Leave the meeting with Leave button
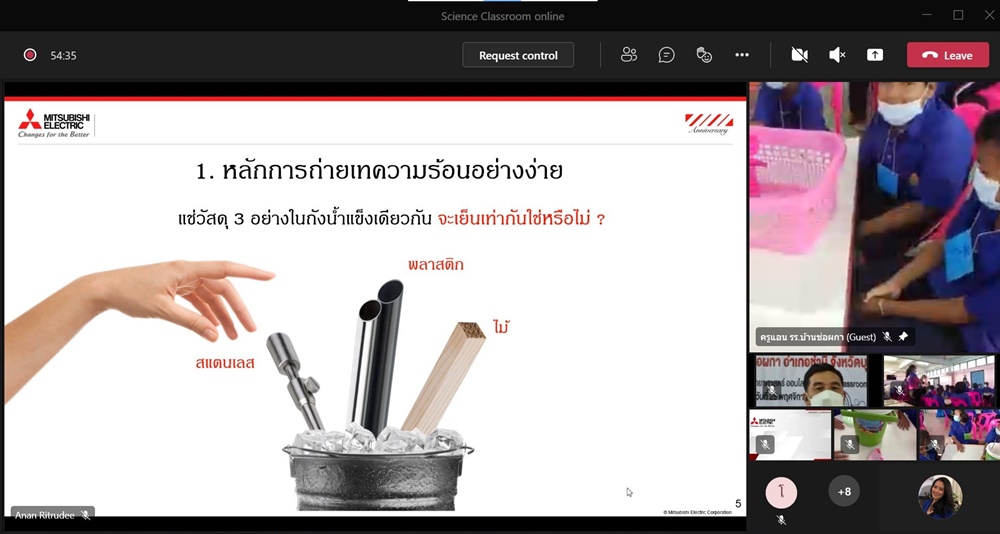The width and height of the screenshot is (1000, 534). [948, 56]
